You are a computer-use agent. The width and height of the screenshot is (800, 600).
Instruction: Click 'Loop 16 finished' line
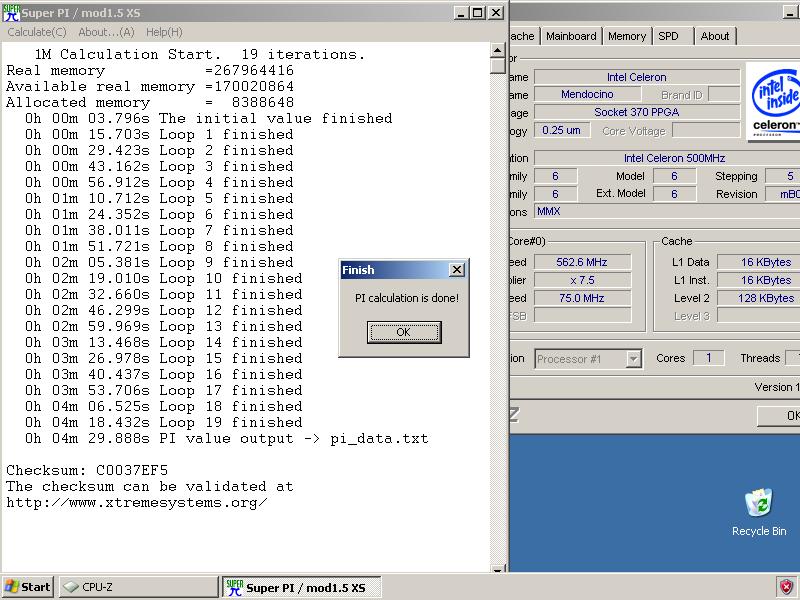pos(163,374)
